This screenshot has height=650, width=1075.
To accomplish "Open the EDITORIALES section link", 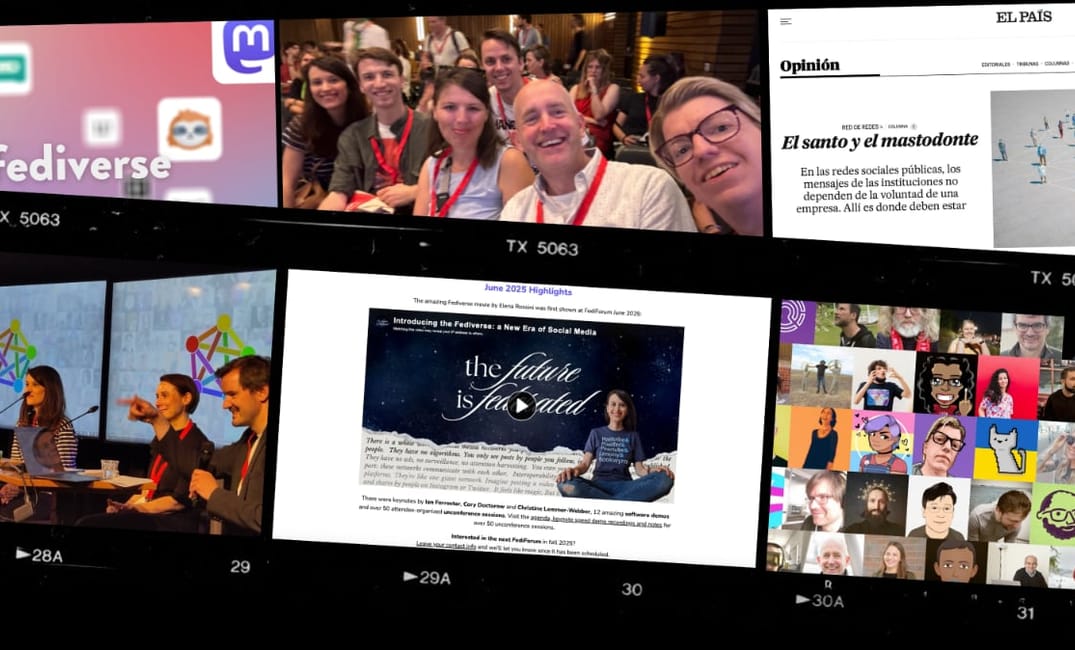I will (995, 64).
